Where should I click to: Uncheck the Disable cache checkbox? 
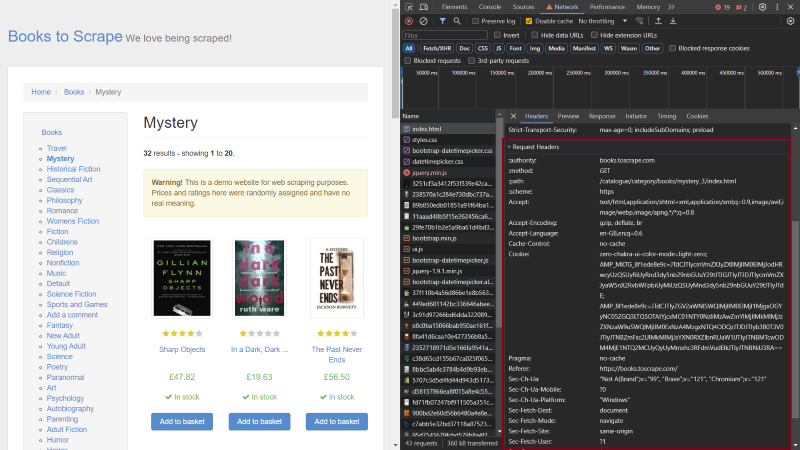527,21
